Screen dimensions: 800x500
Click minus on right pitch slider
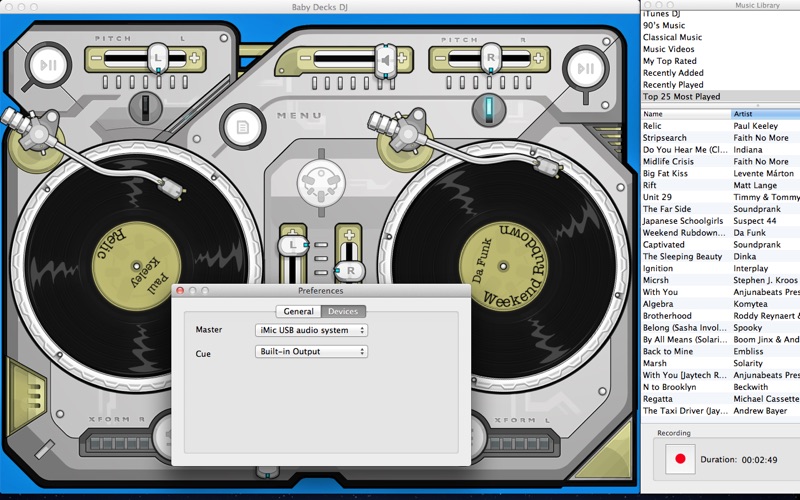click(441, 58)
